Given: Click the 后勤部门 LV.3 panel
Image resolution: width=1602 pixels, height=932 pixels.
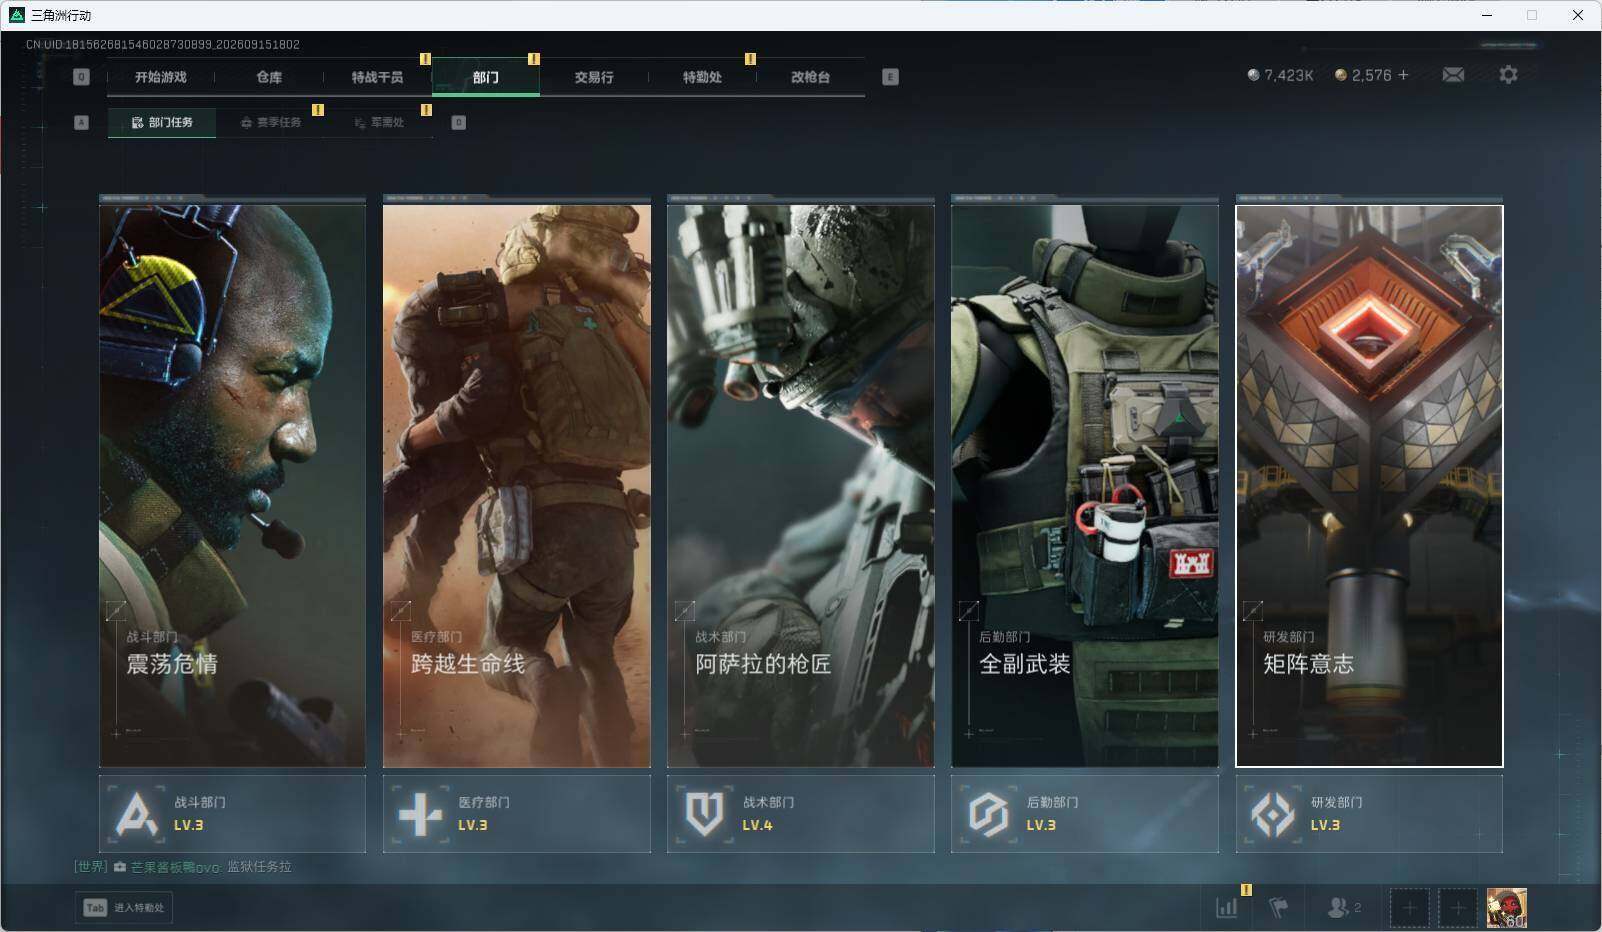Looking at the screenshot, I should pyautogui.click(x=1084, y=814).
